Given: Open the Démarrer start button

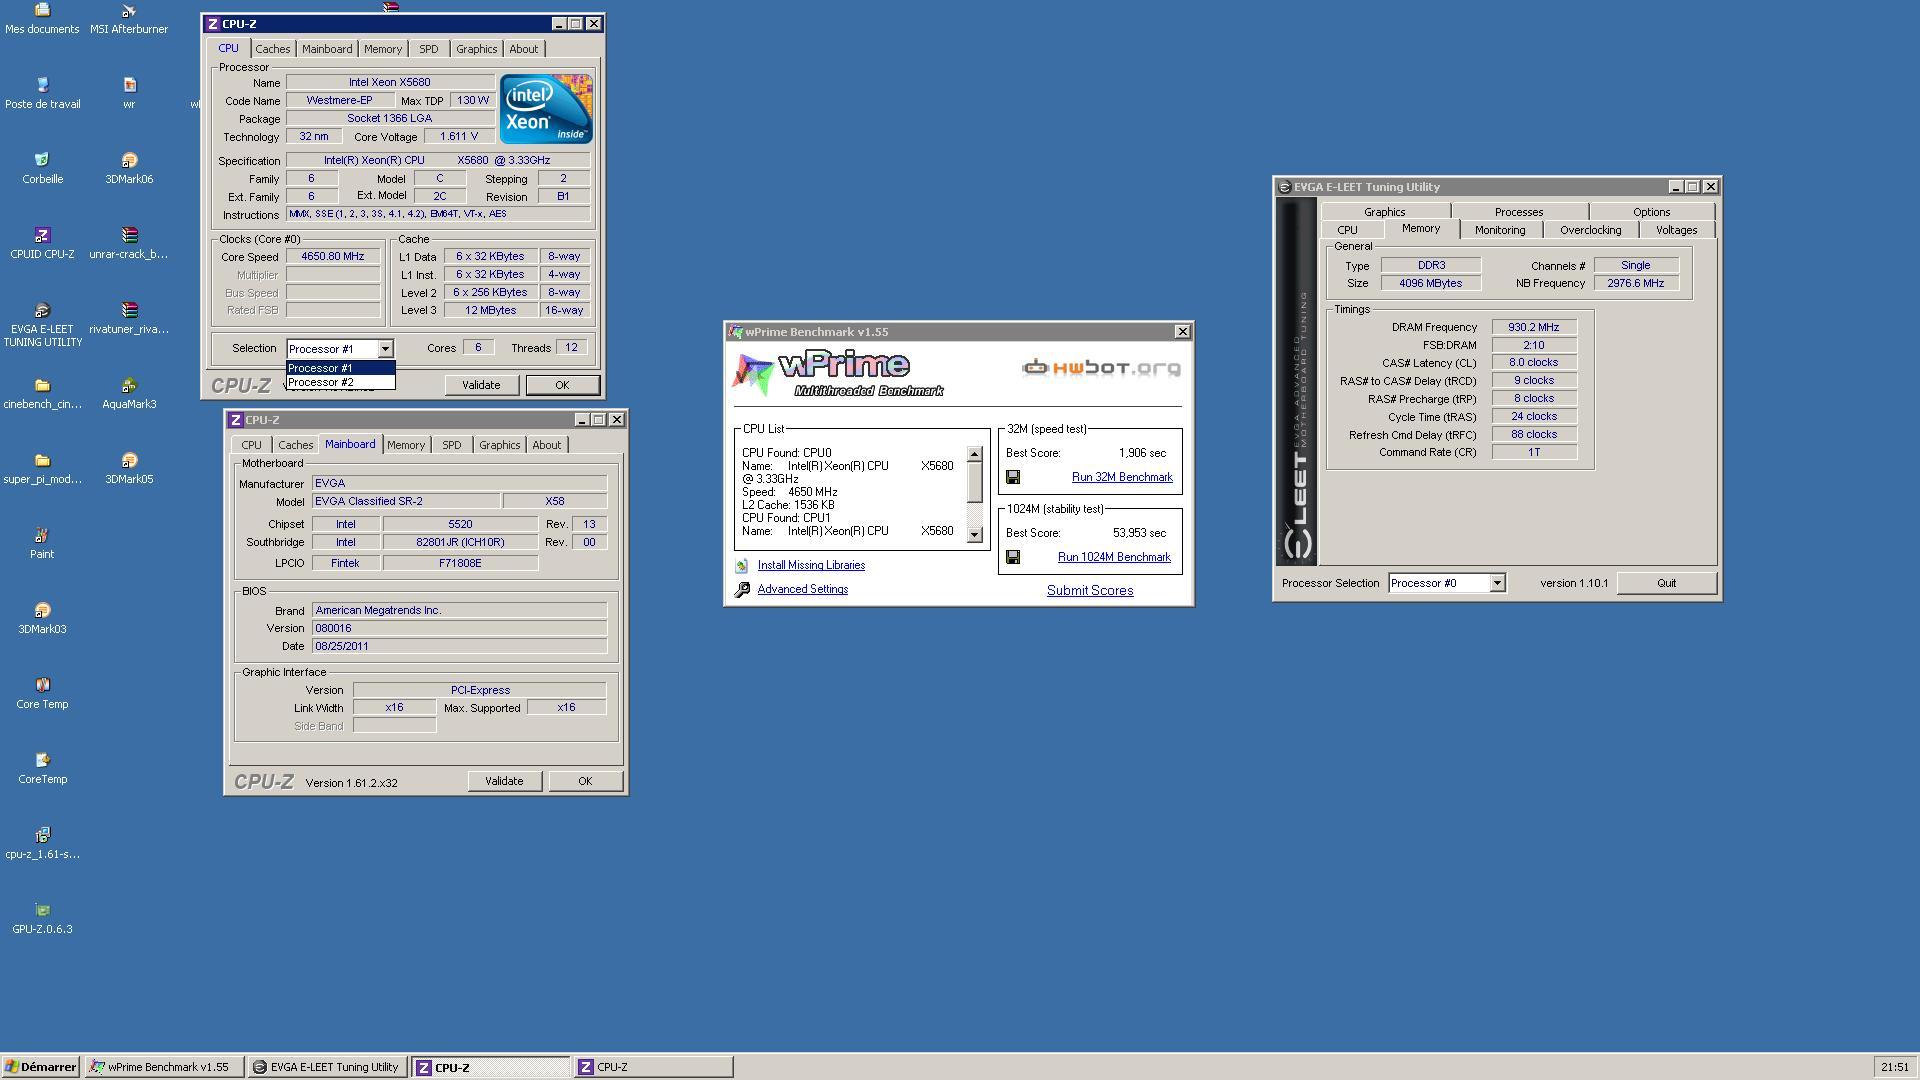Looking at the screenshot, I should click(x=40, y=1067).
